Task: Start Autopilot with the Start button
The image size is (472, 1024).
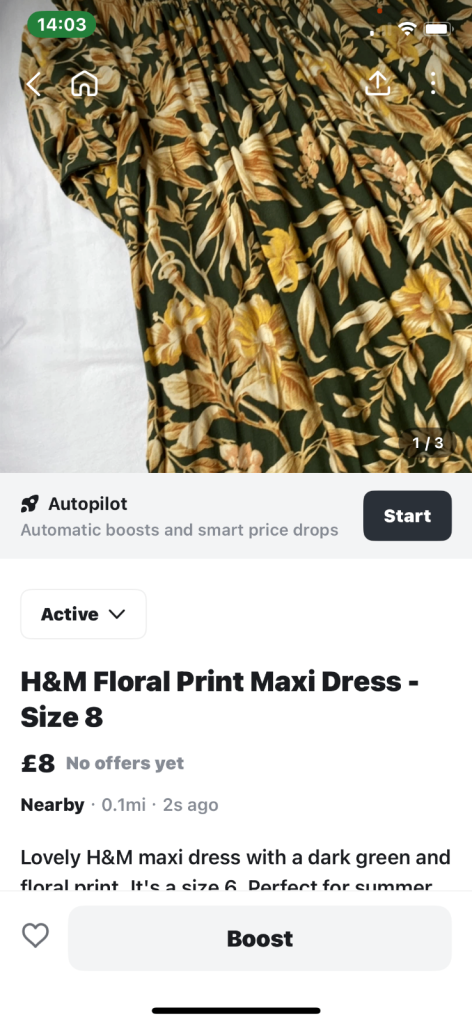Action: point(407,516)
